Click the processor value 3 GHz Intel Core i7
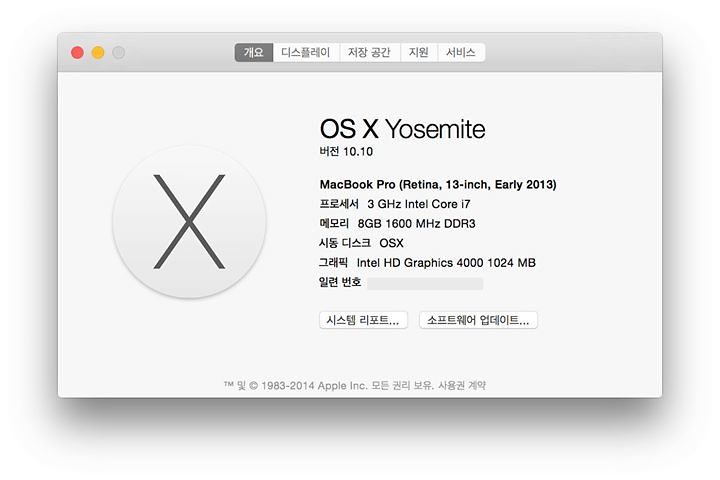The height and width of the screenshot is (480, 720). pos(419,204)
